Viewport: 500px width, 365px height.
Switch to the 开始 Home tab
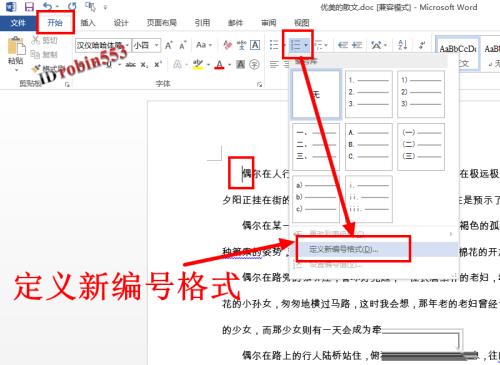(x=55, y=23)
